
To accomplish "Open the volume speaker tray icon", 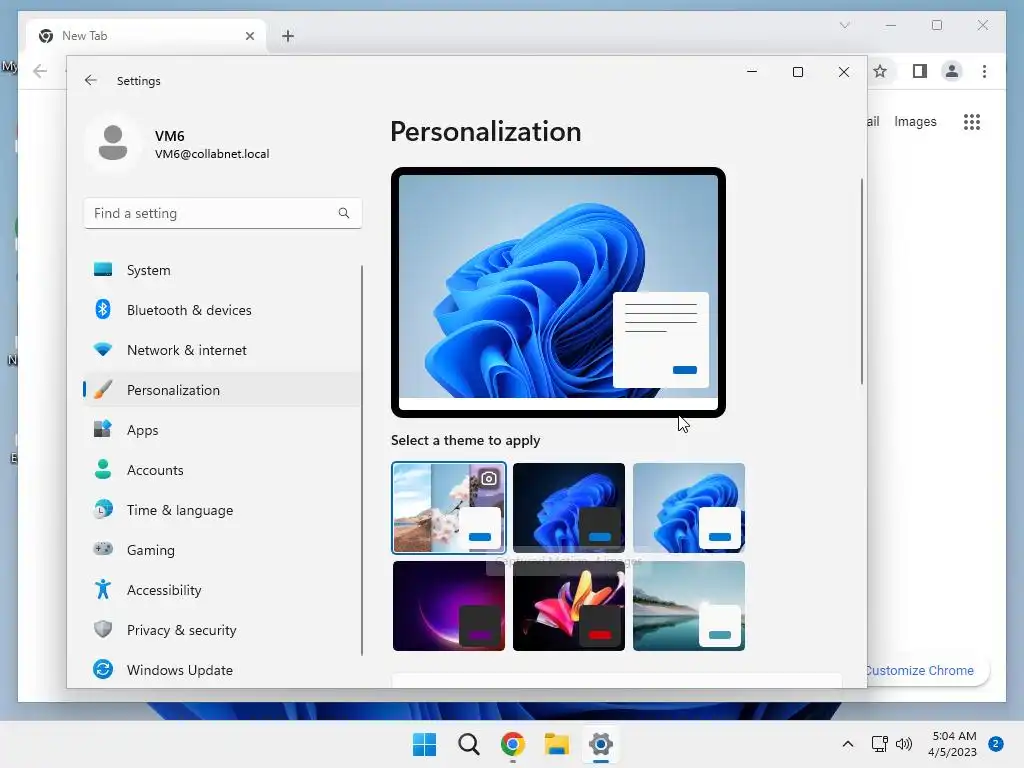I will point(904,744).
